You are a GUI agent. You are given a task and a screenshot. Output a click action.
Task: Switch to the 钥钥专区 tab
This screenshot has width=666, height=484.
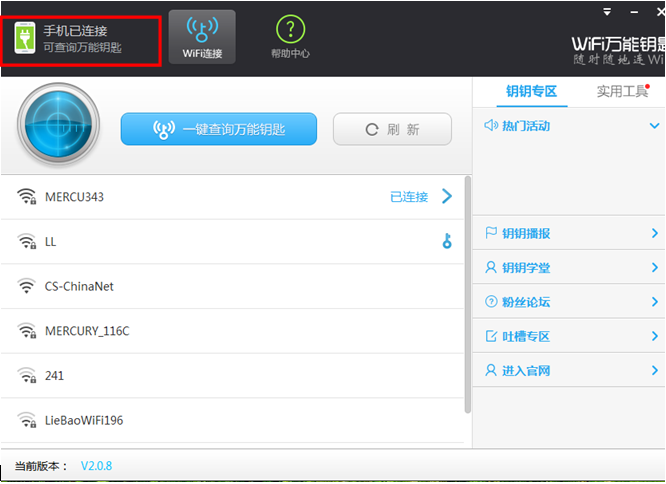click(531, 91)
